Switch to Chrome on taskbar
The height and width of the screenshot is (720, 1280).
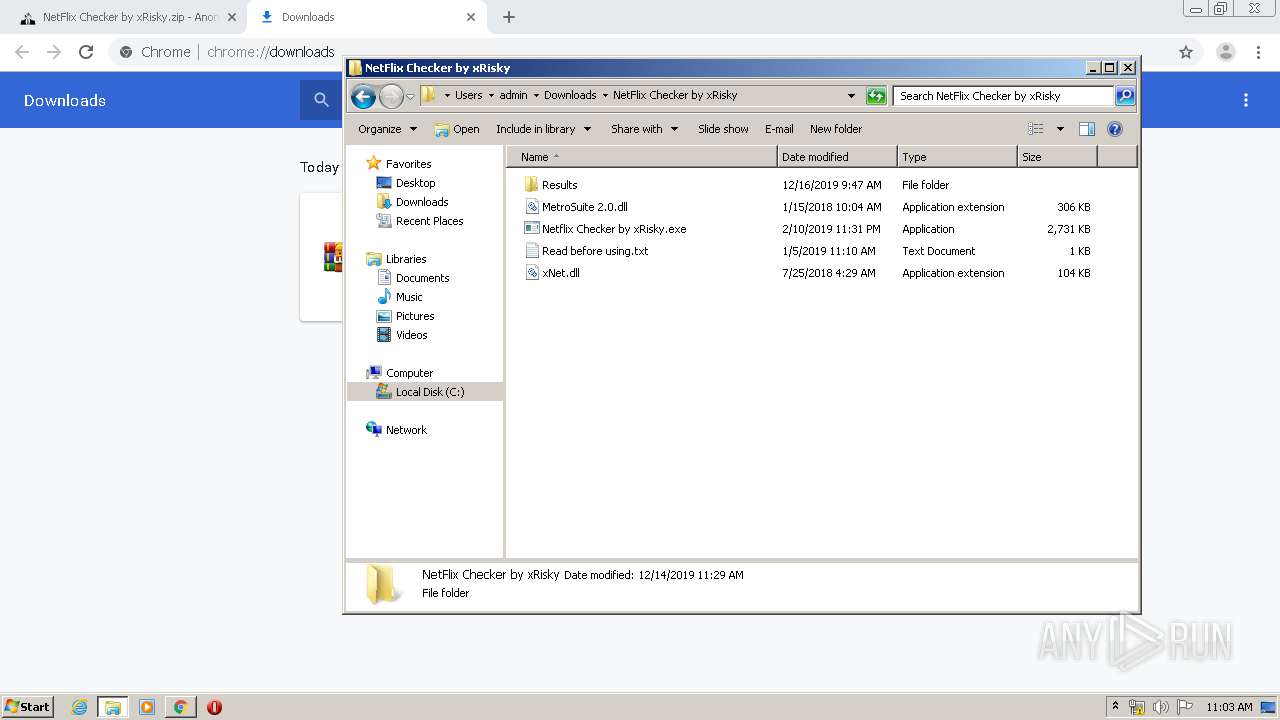pos(180,707)
